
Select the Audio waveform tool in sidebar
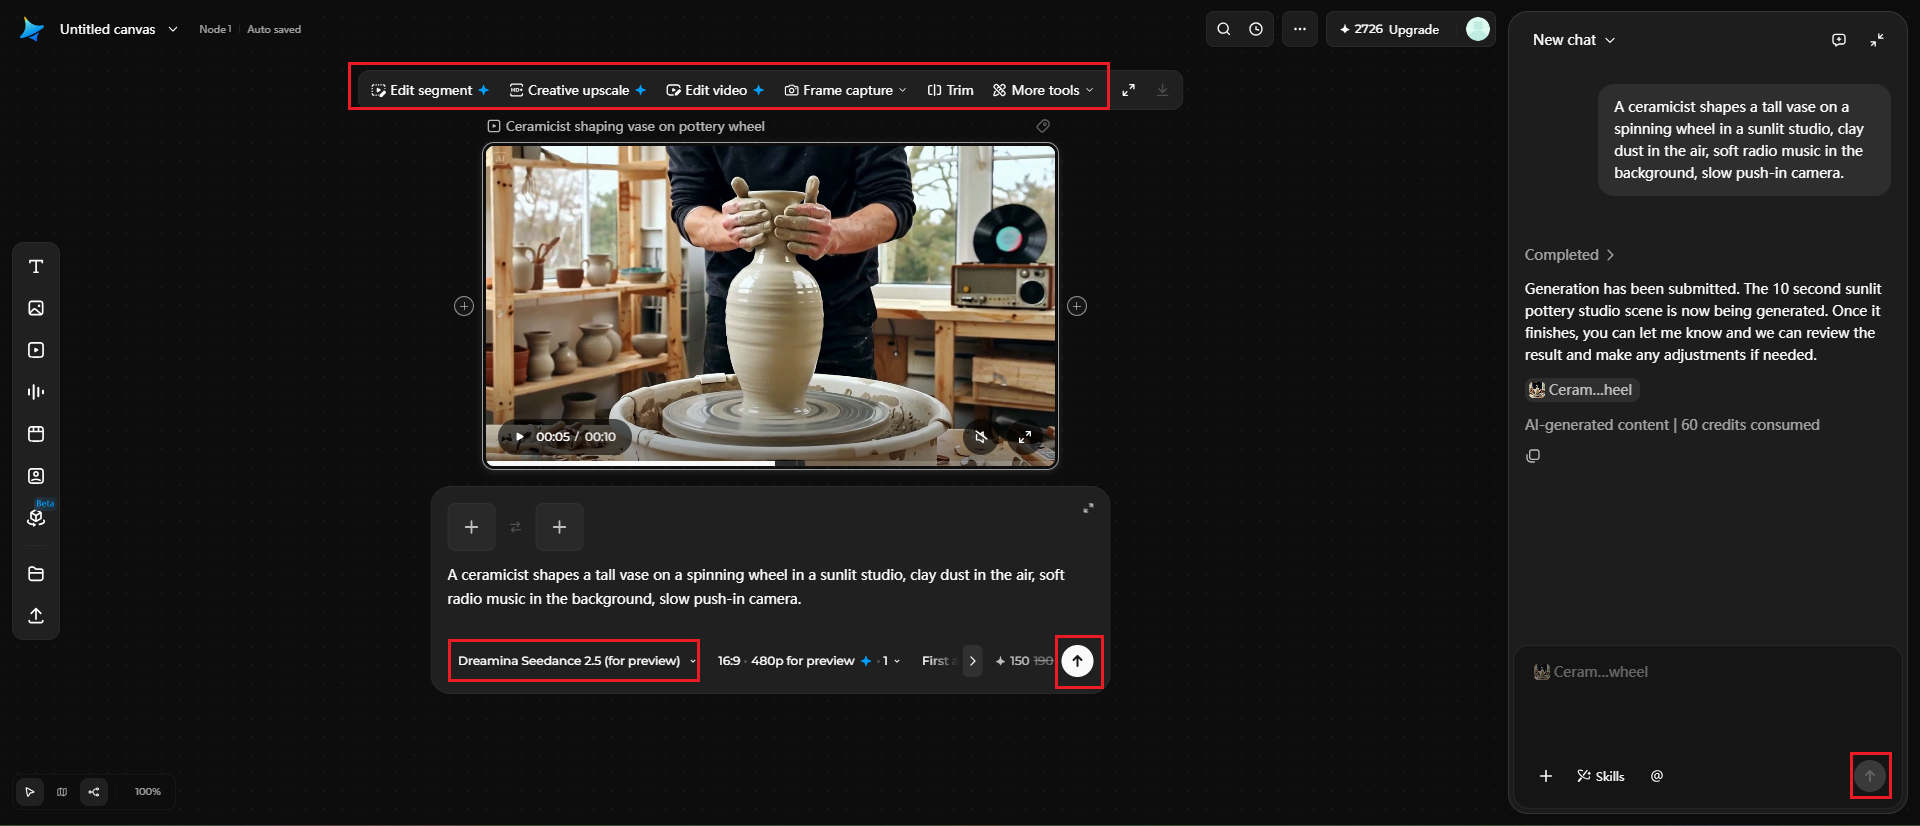[36, 392]
